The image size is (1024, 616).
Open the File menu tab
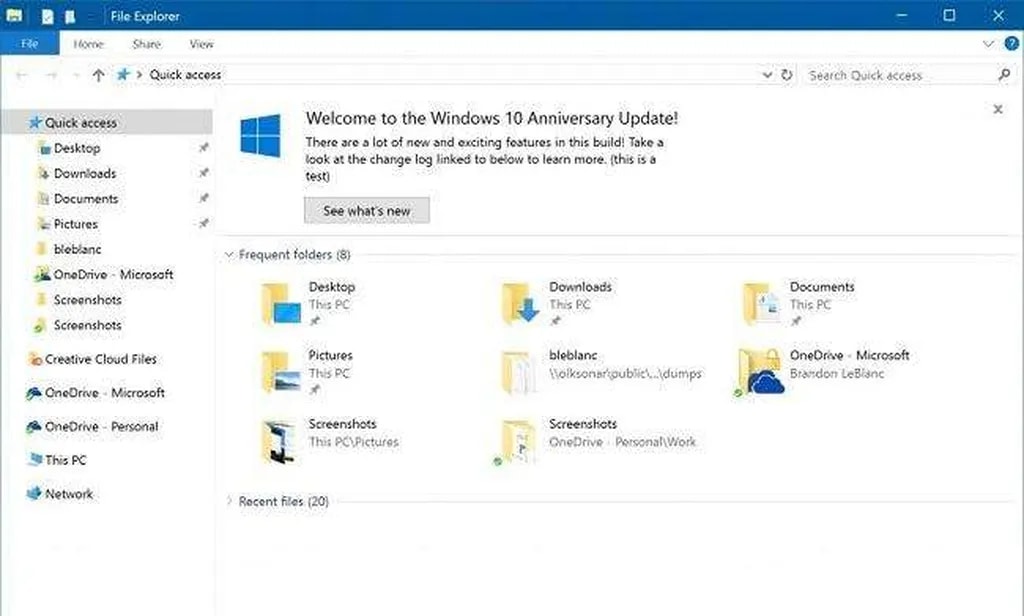pyautogui.click(x=30, y=44)
